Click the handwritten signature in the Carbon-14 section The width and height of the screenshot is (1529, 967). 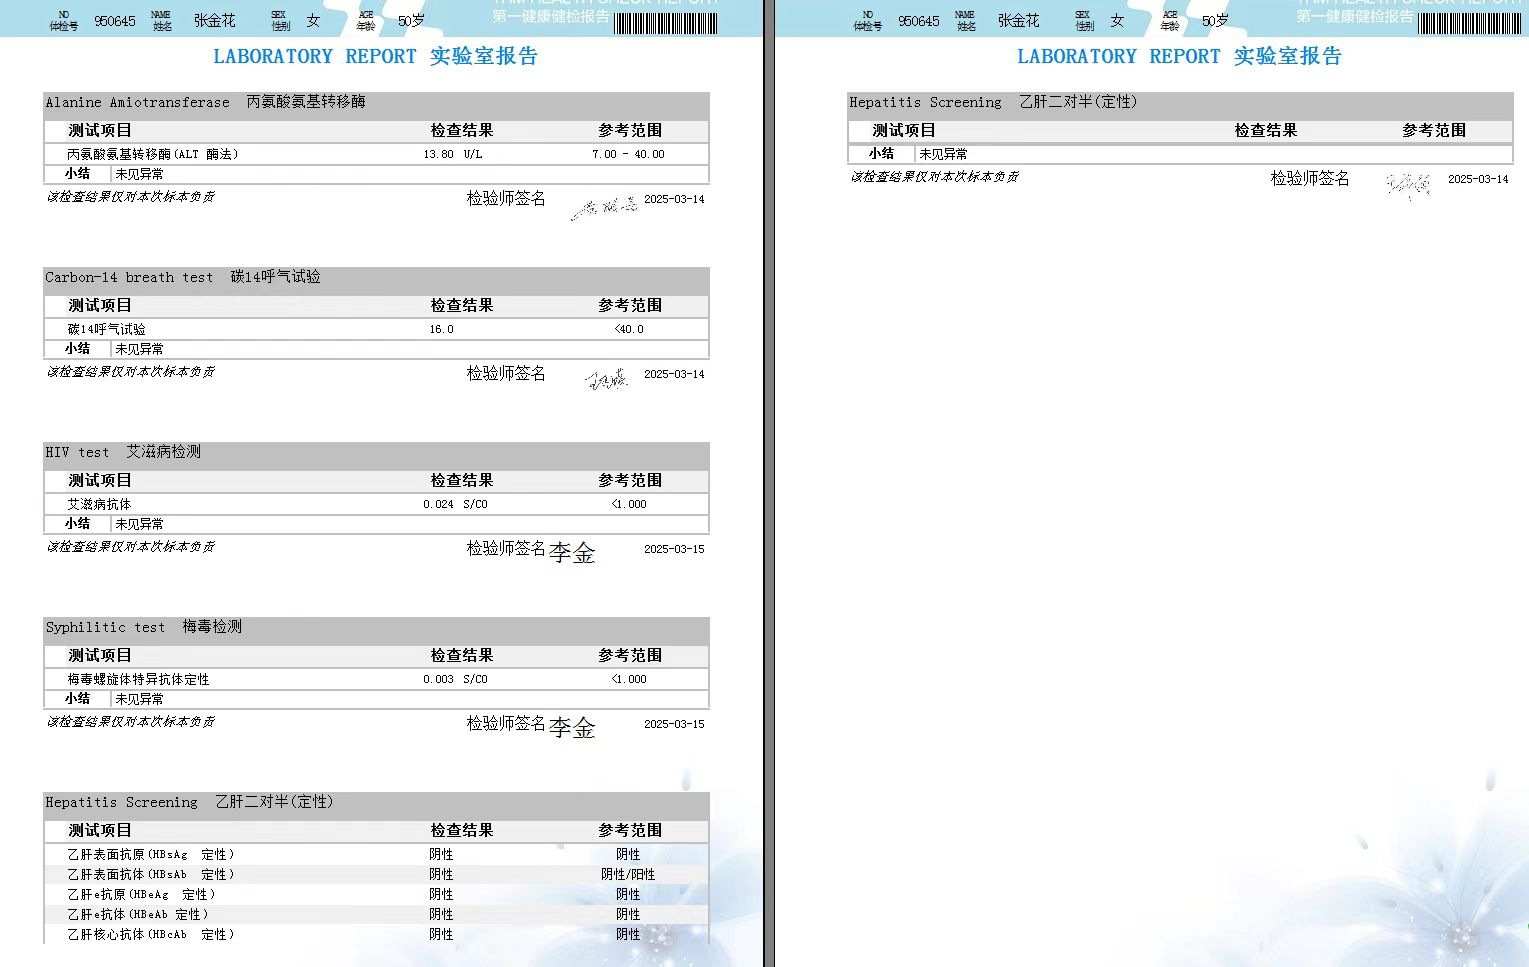click(606, 378)
